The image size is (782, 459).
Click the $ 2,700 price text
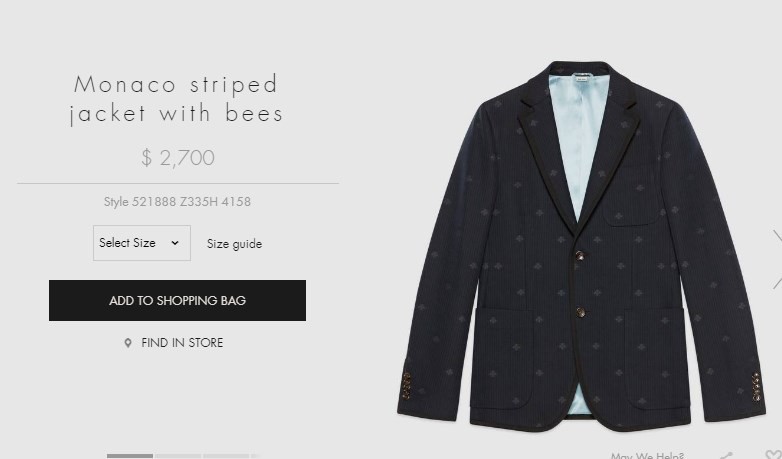pos(178,158)
